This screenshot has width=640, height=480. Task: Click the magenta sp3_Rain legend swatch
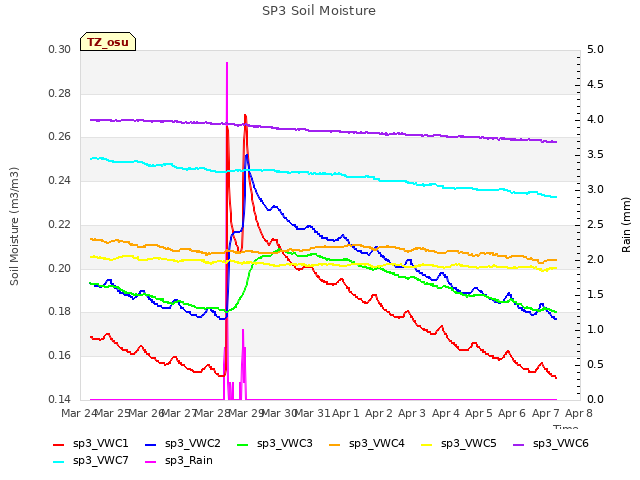click(151, 462)
